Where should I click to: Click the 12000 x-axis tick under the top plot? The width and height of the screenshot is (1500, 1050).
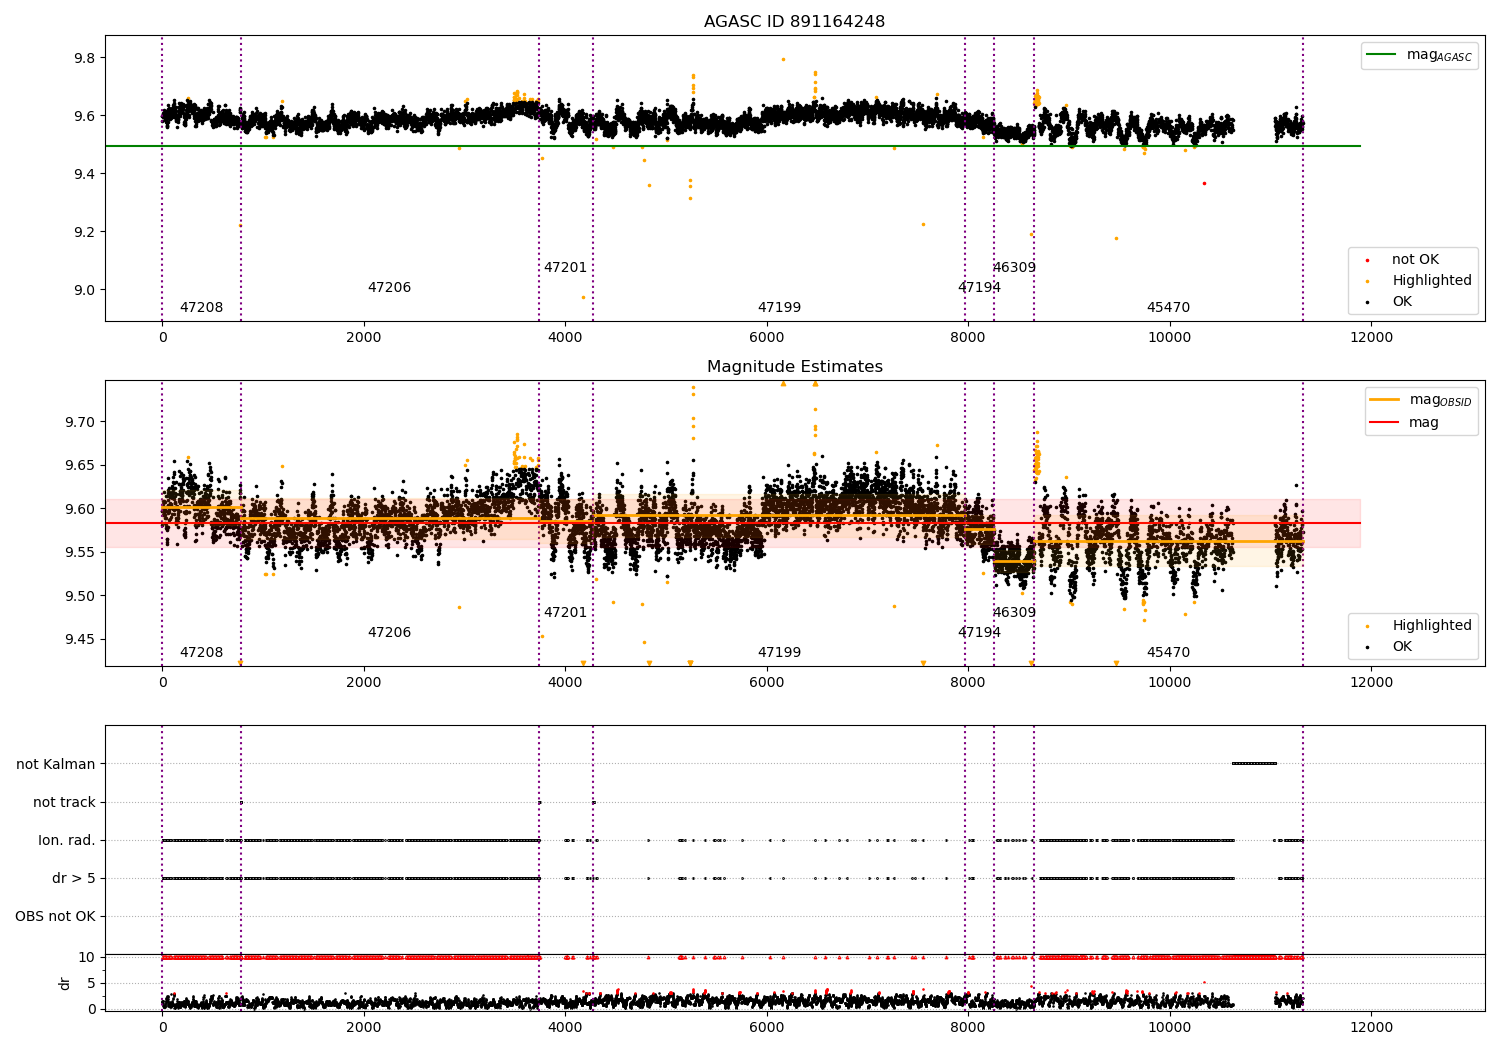point(1371,338)
